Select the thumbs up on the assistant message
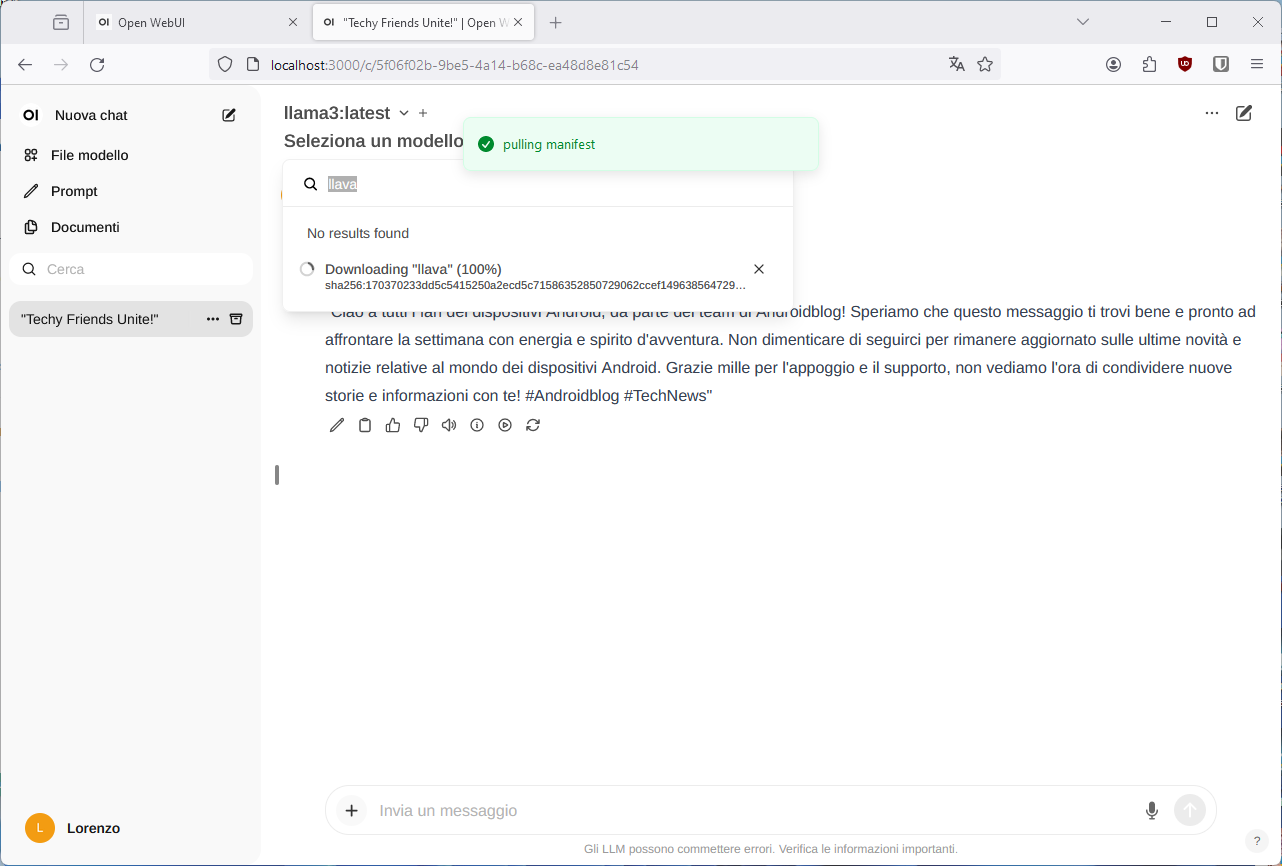Screen dimensions: 1282x866 click(x=392, y=424)
